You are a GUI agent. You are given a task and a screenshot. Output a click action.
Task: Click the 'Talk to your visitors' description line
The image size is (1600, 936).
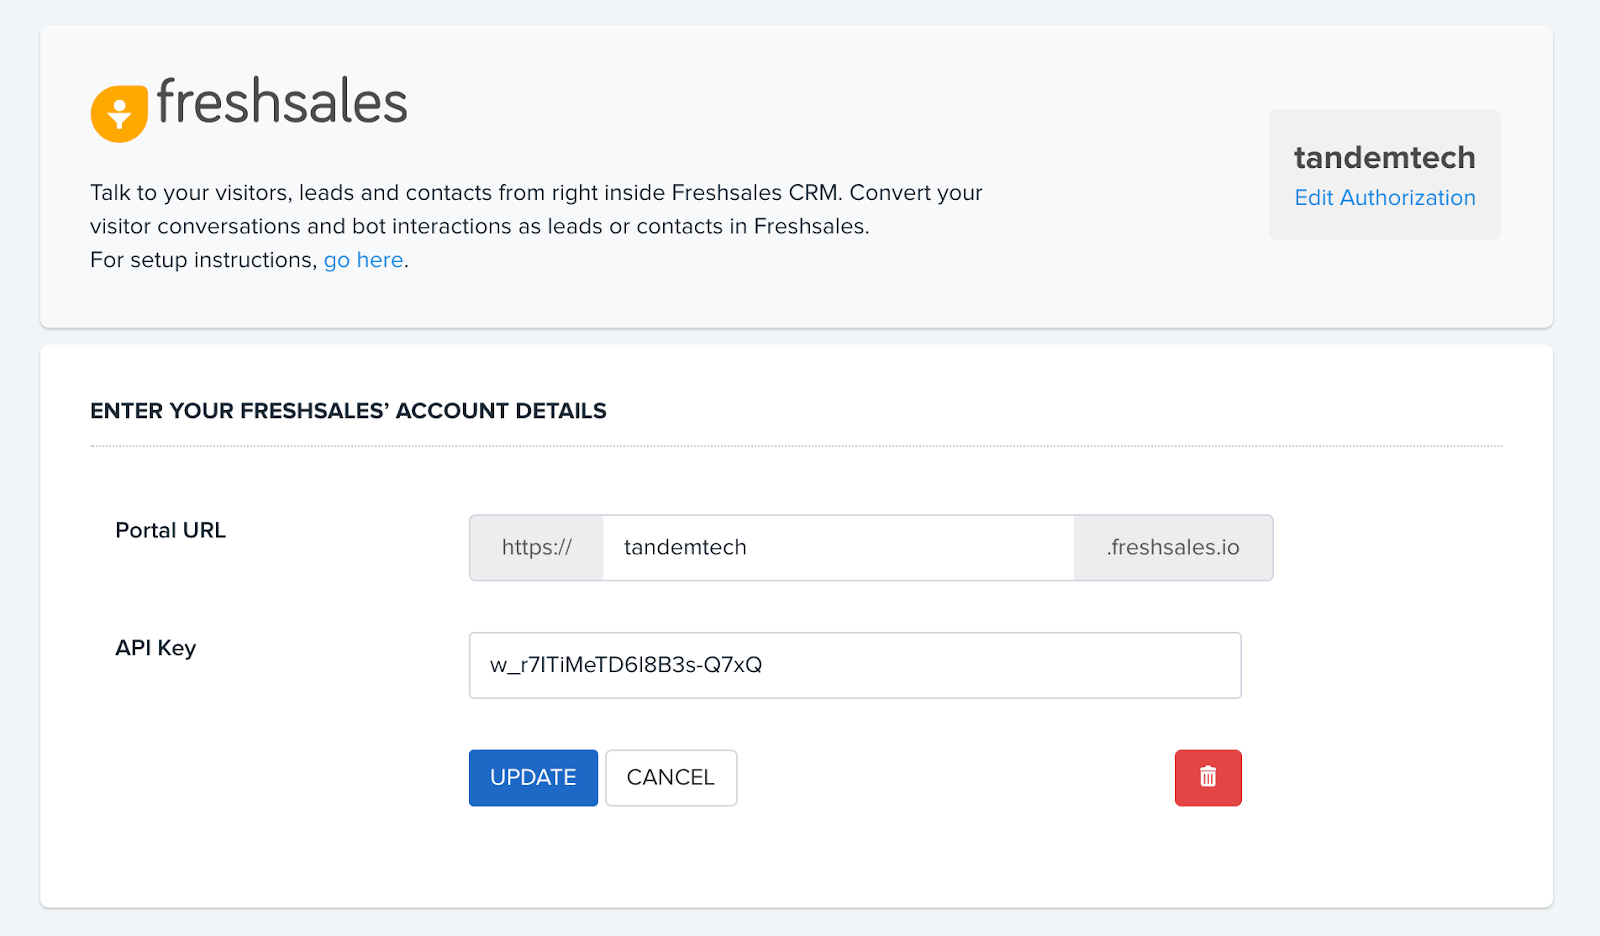(x=536, y=193)
